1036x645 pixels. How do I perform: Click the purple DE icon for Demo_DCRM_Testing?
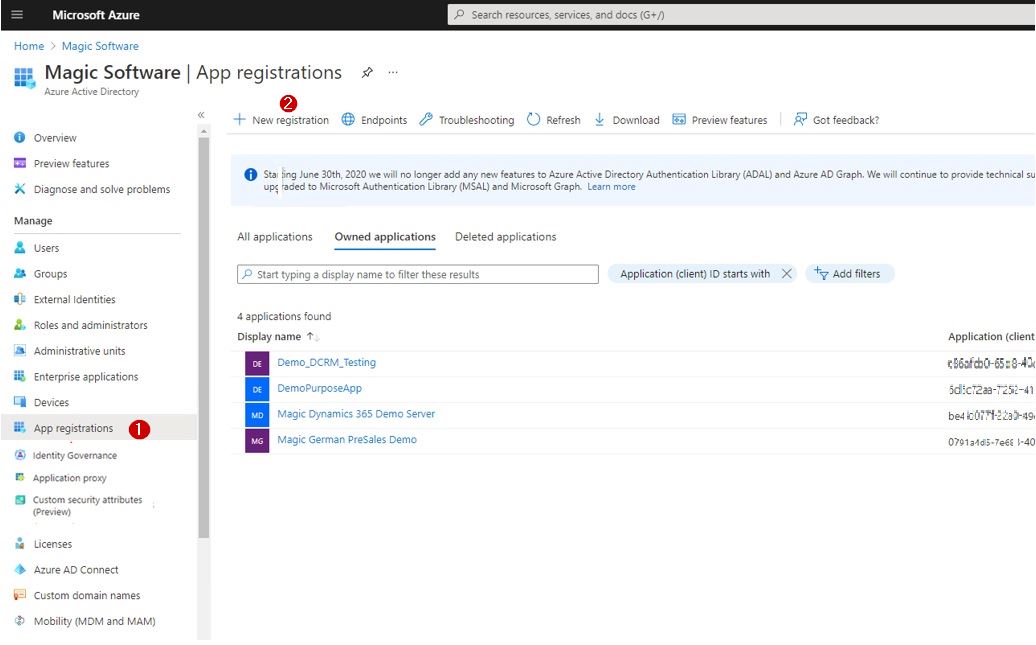point(257,363)
